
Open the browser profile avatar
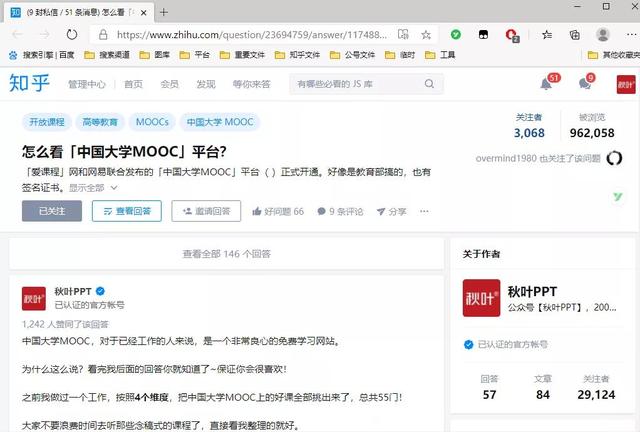pyautogui.click(x=602, y=35)
